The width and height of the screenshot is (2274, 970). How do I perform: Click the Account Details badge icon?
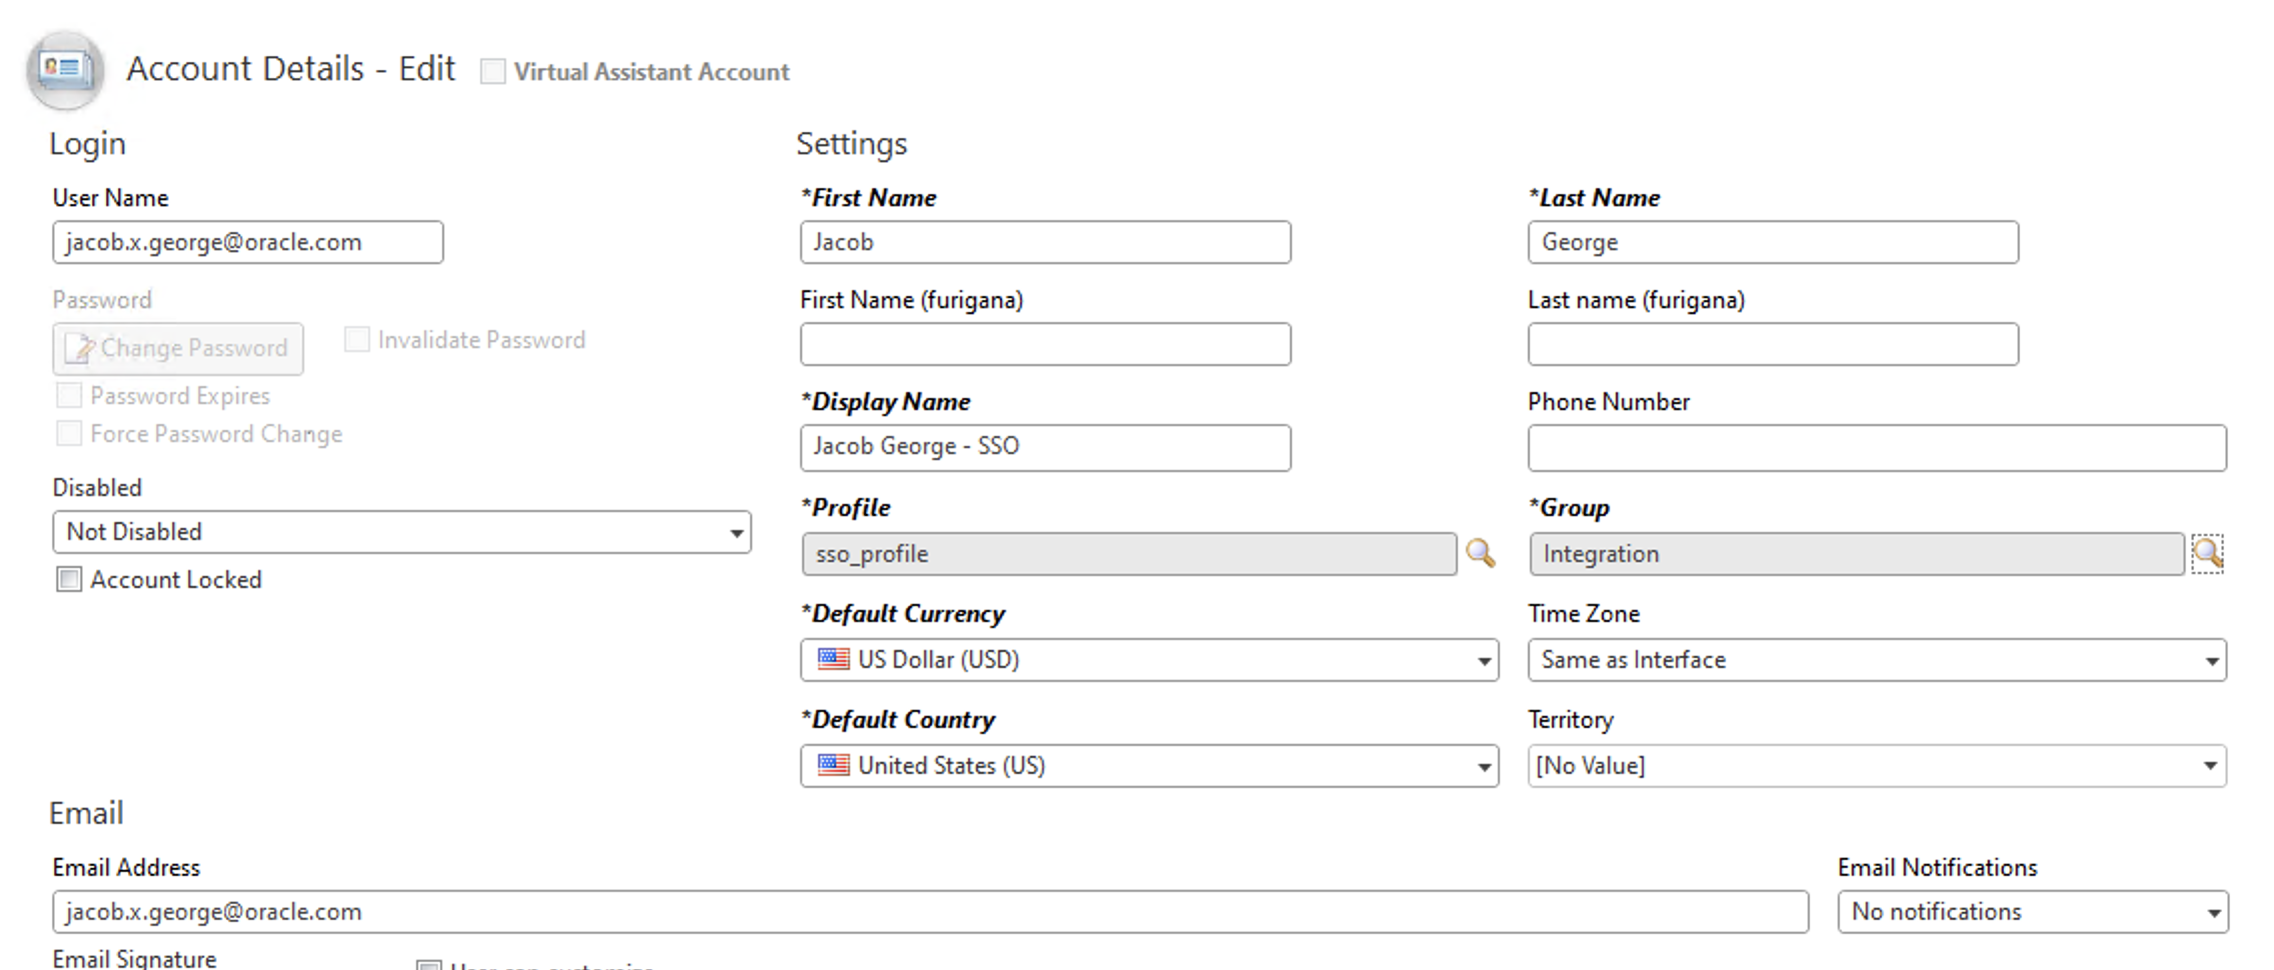click(x=63, y=70)
